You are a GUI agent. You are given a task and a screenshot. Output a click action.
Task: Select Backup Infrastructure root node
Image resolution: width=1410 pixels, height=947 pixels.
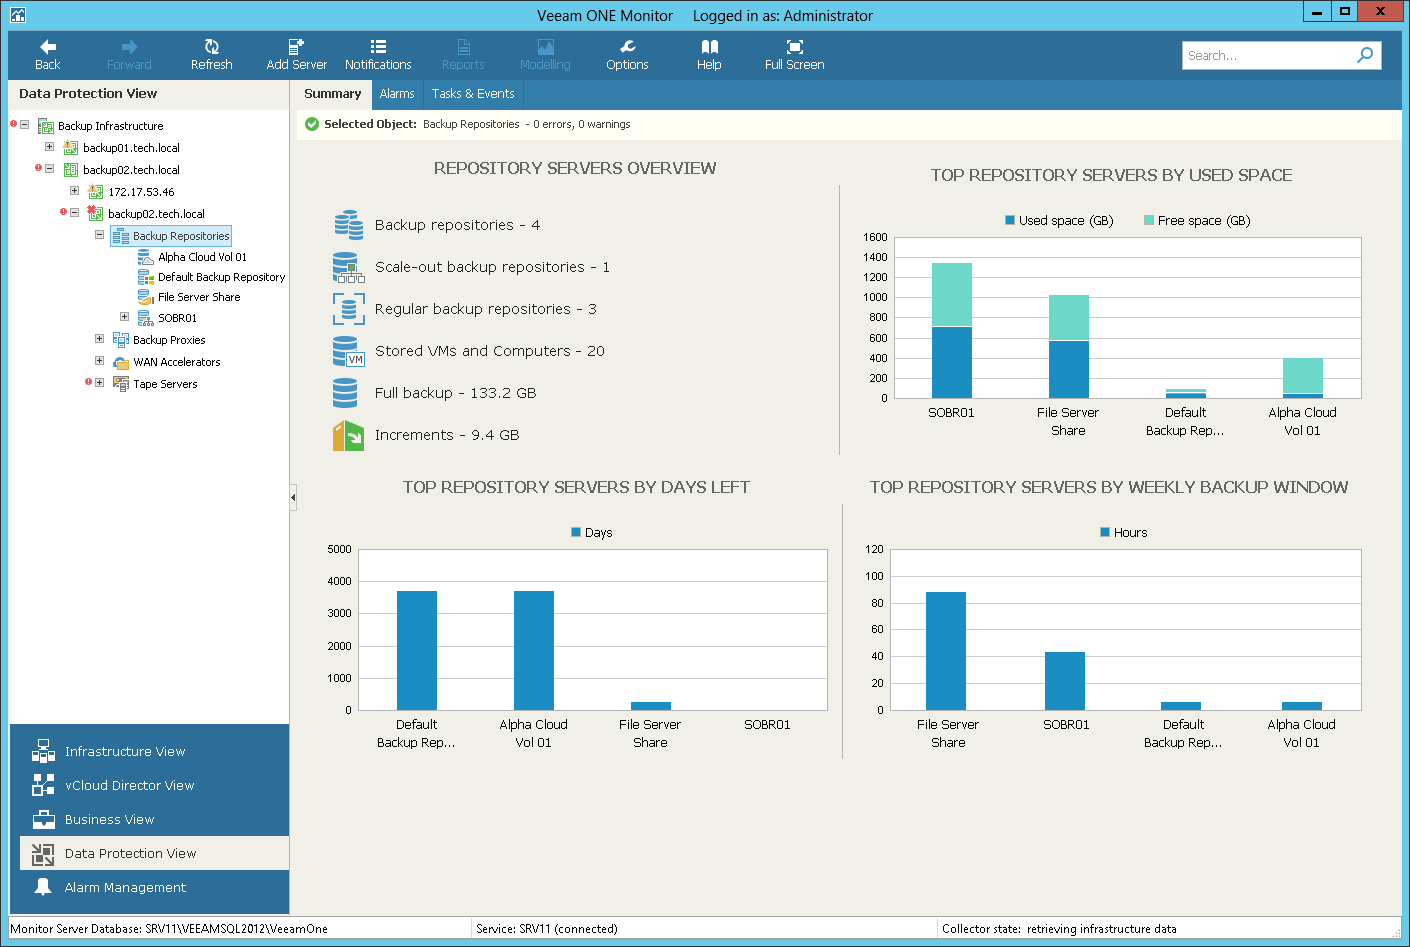coord(110,126)
